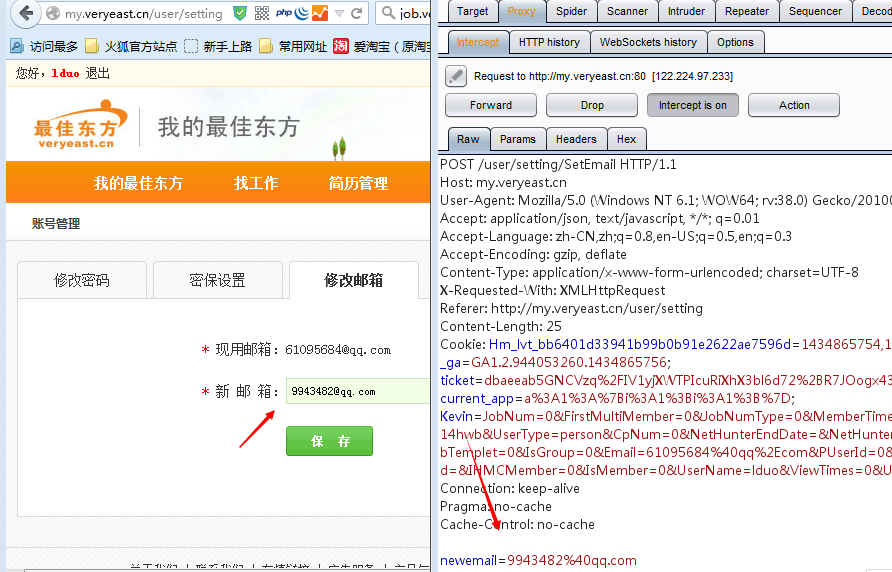Click the green 保存 button

[329, 441]
